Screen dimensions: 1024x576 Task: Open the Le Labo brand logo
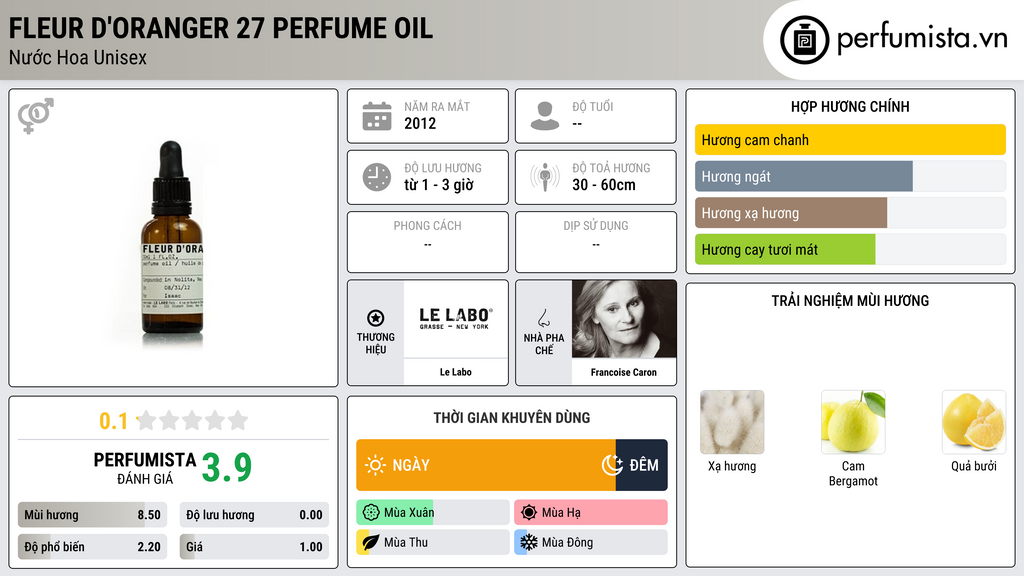click(456, 319)
